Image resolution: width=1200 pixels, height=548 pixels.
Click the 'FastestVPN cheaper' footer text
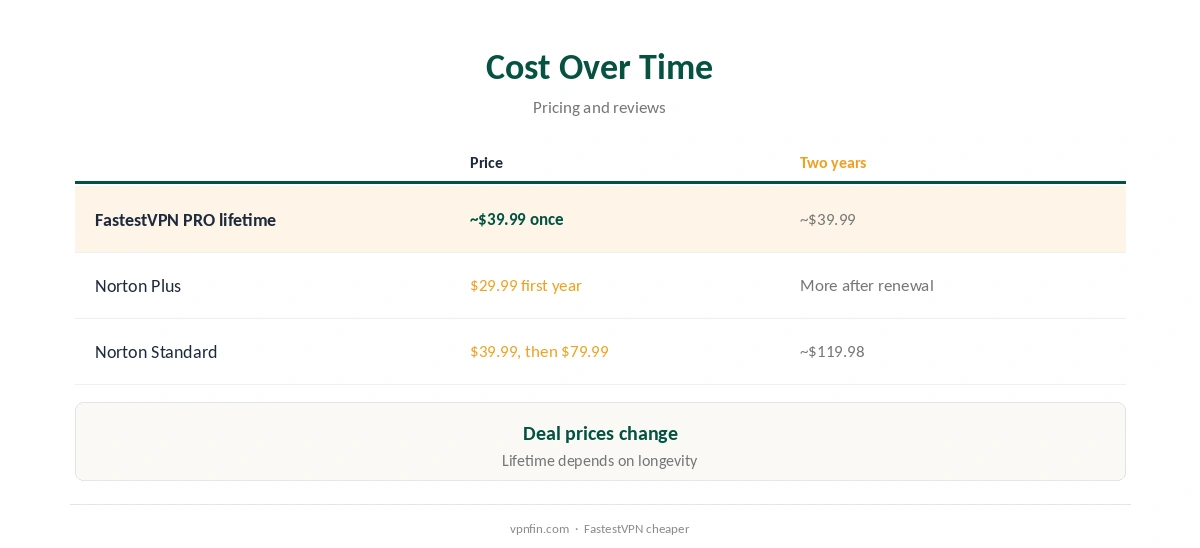(x=636, y=529)
